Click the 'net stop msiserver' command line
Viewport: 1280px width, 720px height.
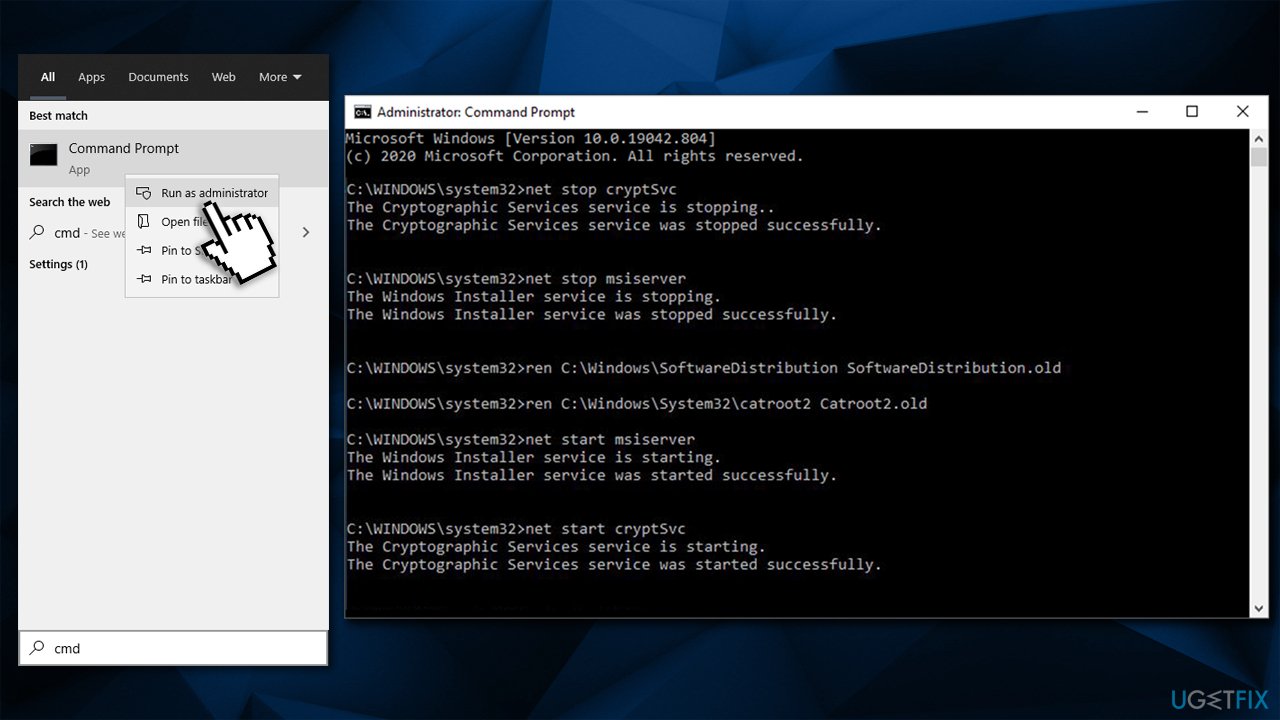click(517, 279)
